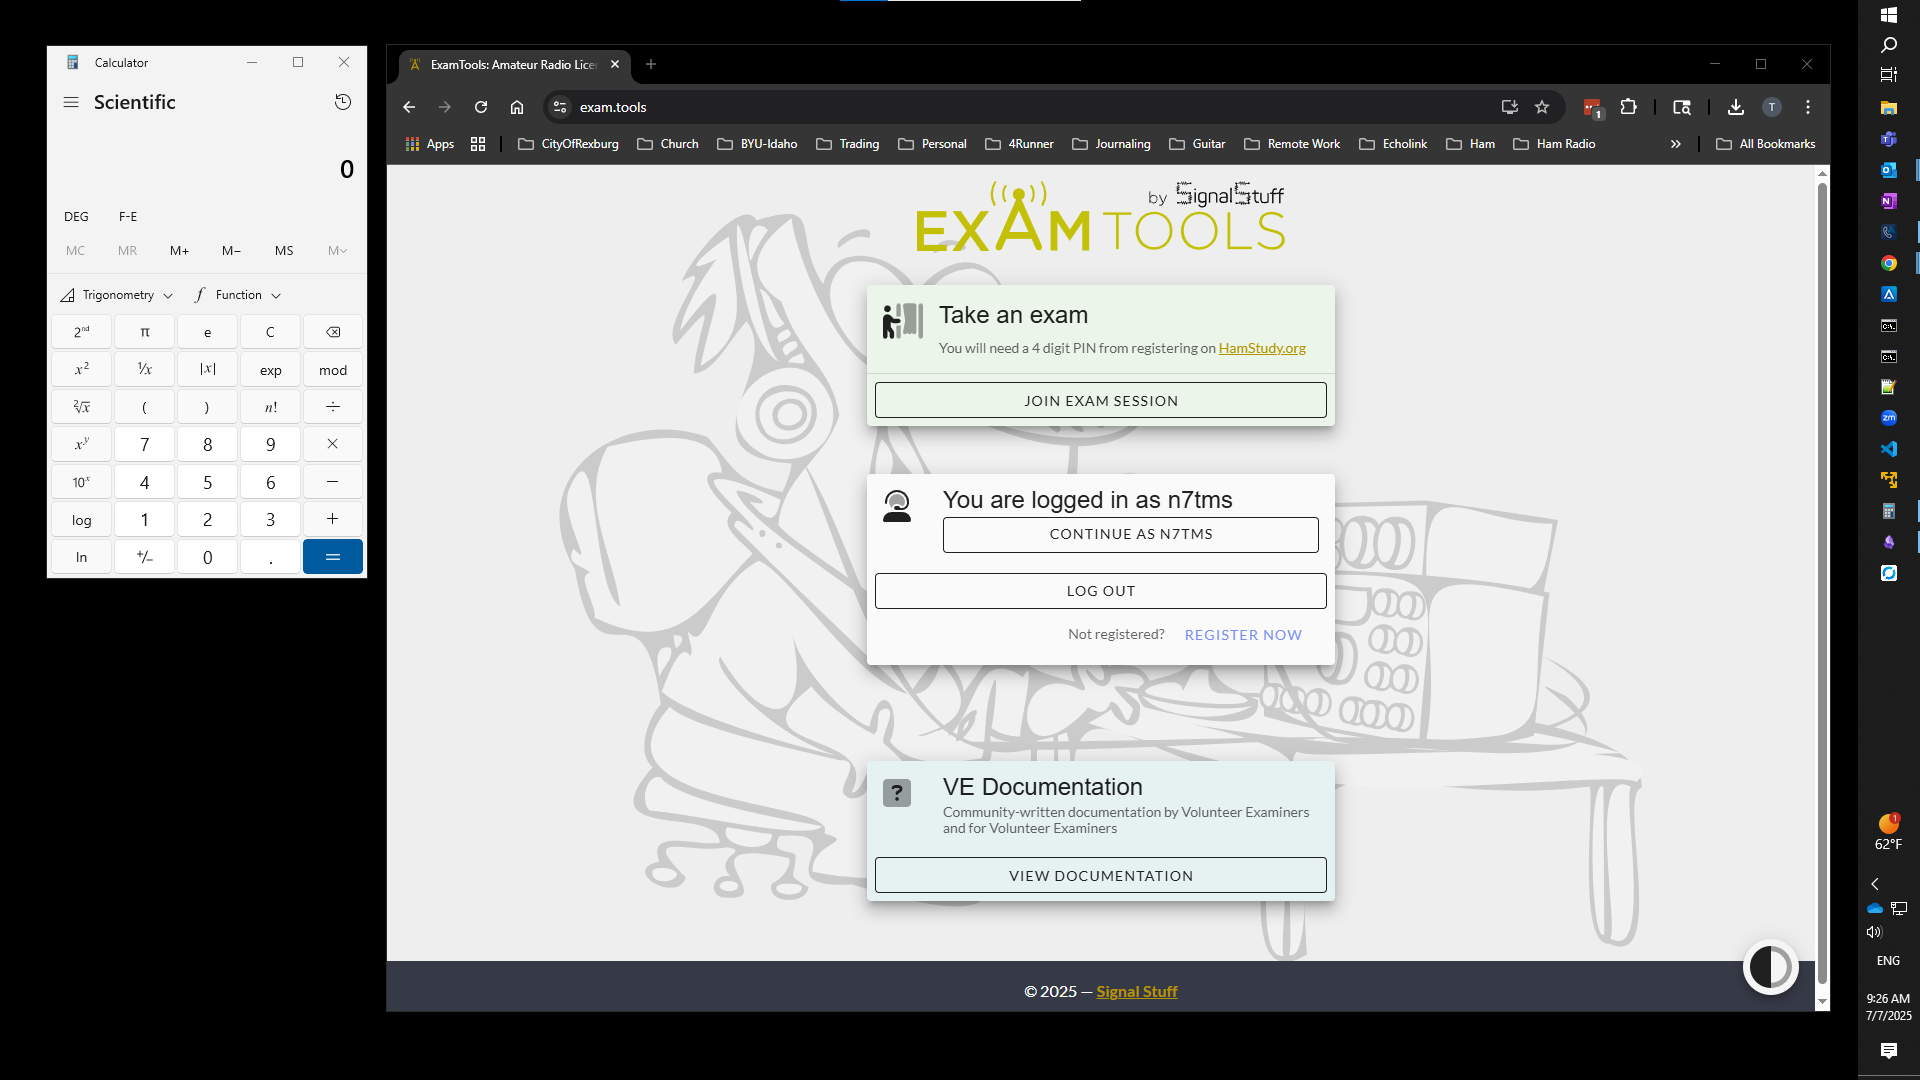Open the HamStudy.org link
Image resolution: width=1920 pixels, height=1080 pixels.
(1262, 348)
